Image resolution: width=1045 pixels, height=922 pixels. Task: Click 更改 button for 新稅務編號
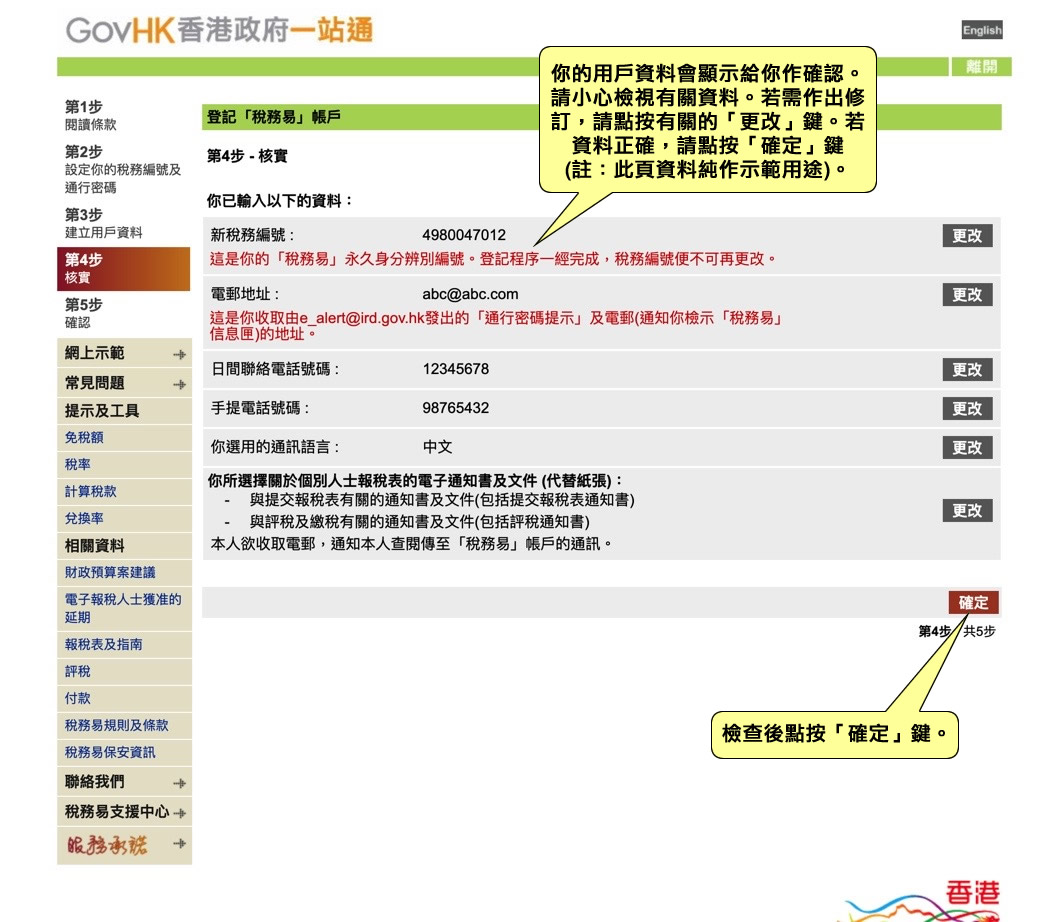[967, 235]
